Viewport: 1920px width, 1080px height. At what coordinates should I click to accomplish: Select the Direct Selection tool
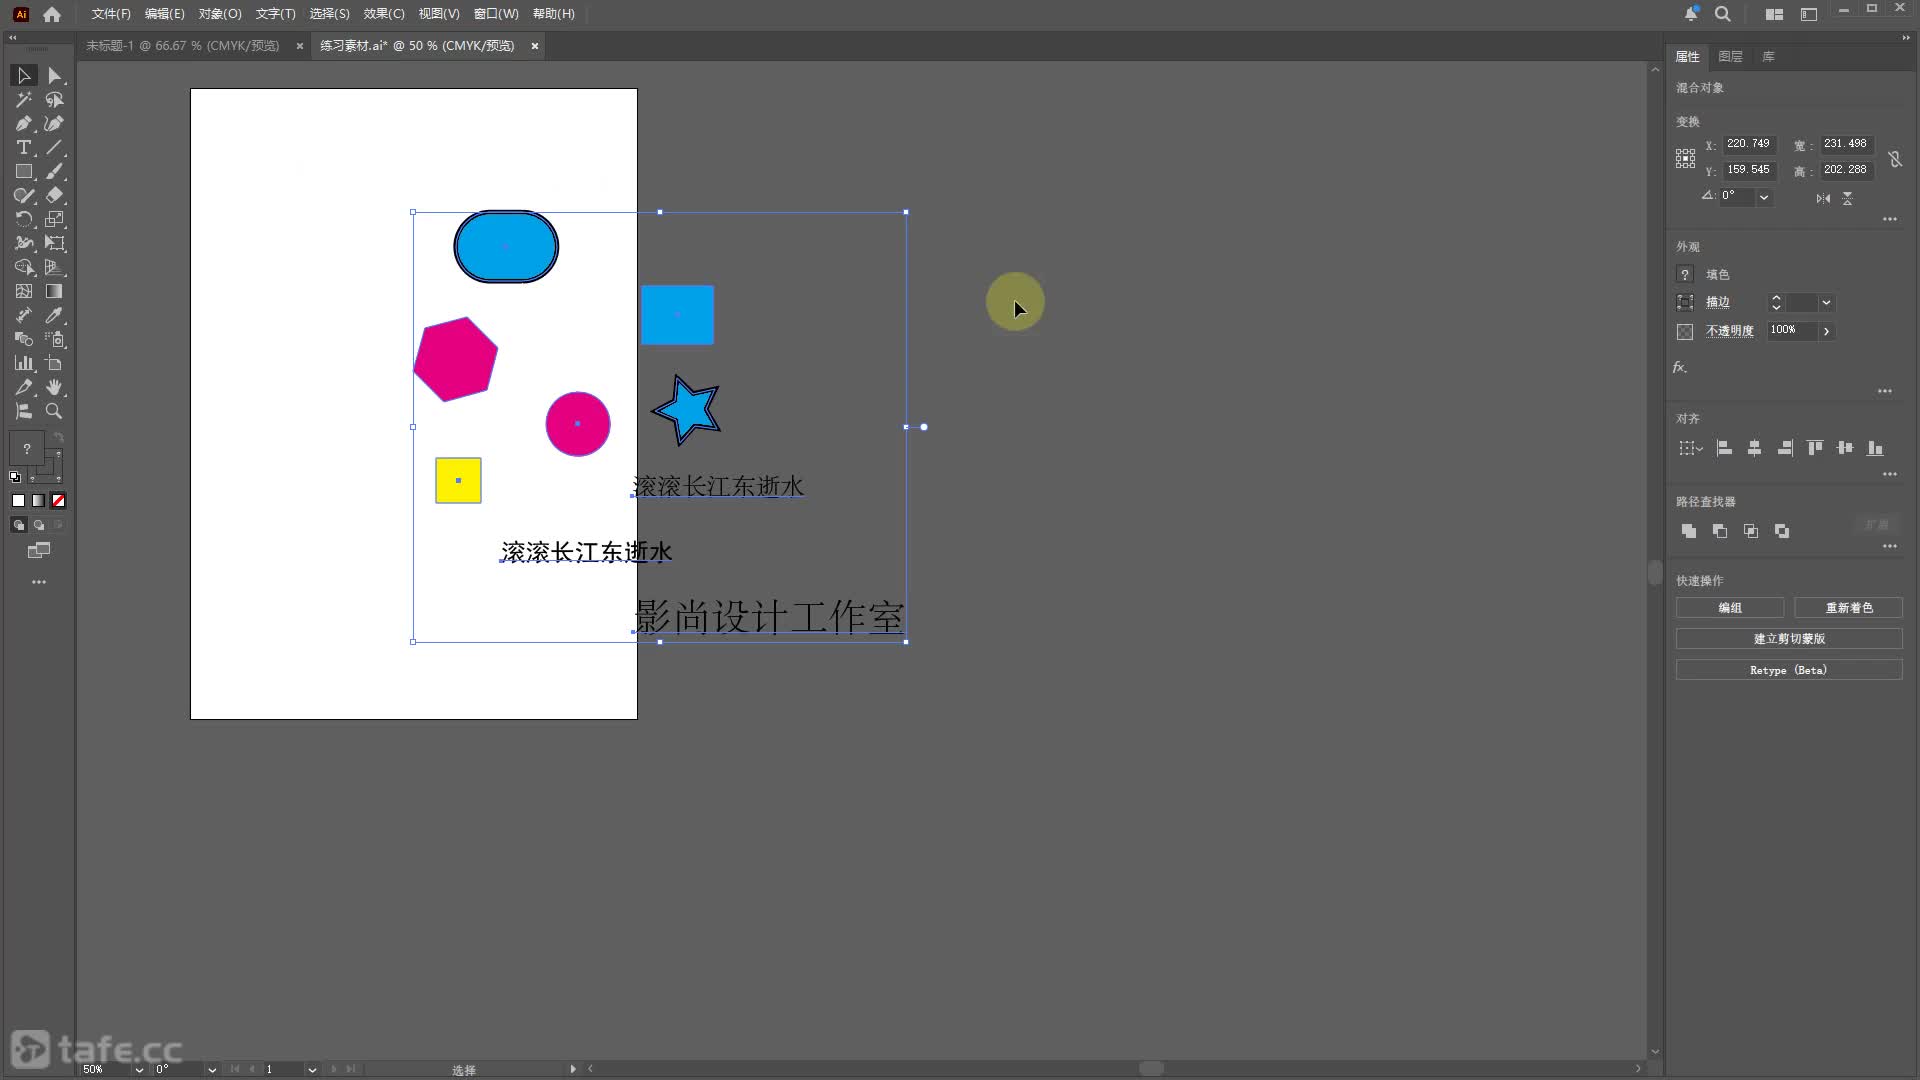point(55,76)
